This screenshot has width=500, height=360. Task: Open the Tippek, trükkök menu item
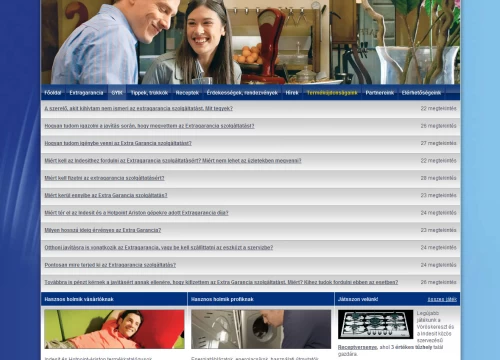pyautogui.click(x=149, y=93)
